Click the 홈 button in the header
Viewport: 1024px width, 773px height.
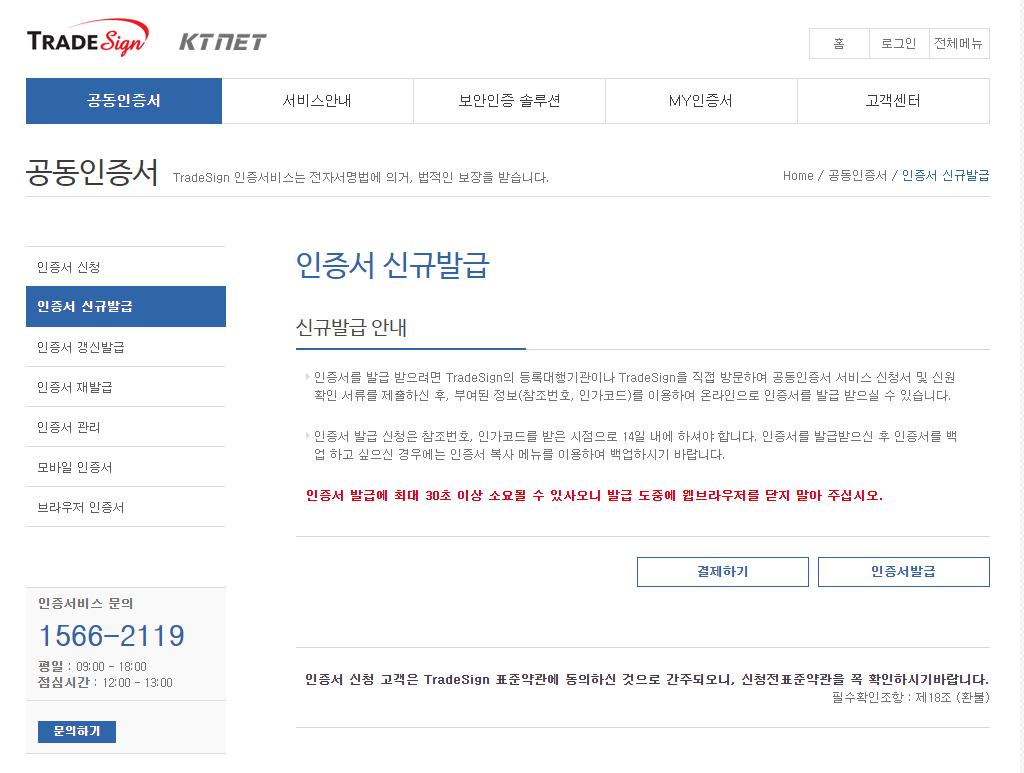(839, 44)
